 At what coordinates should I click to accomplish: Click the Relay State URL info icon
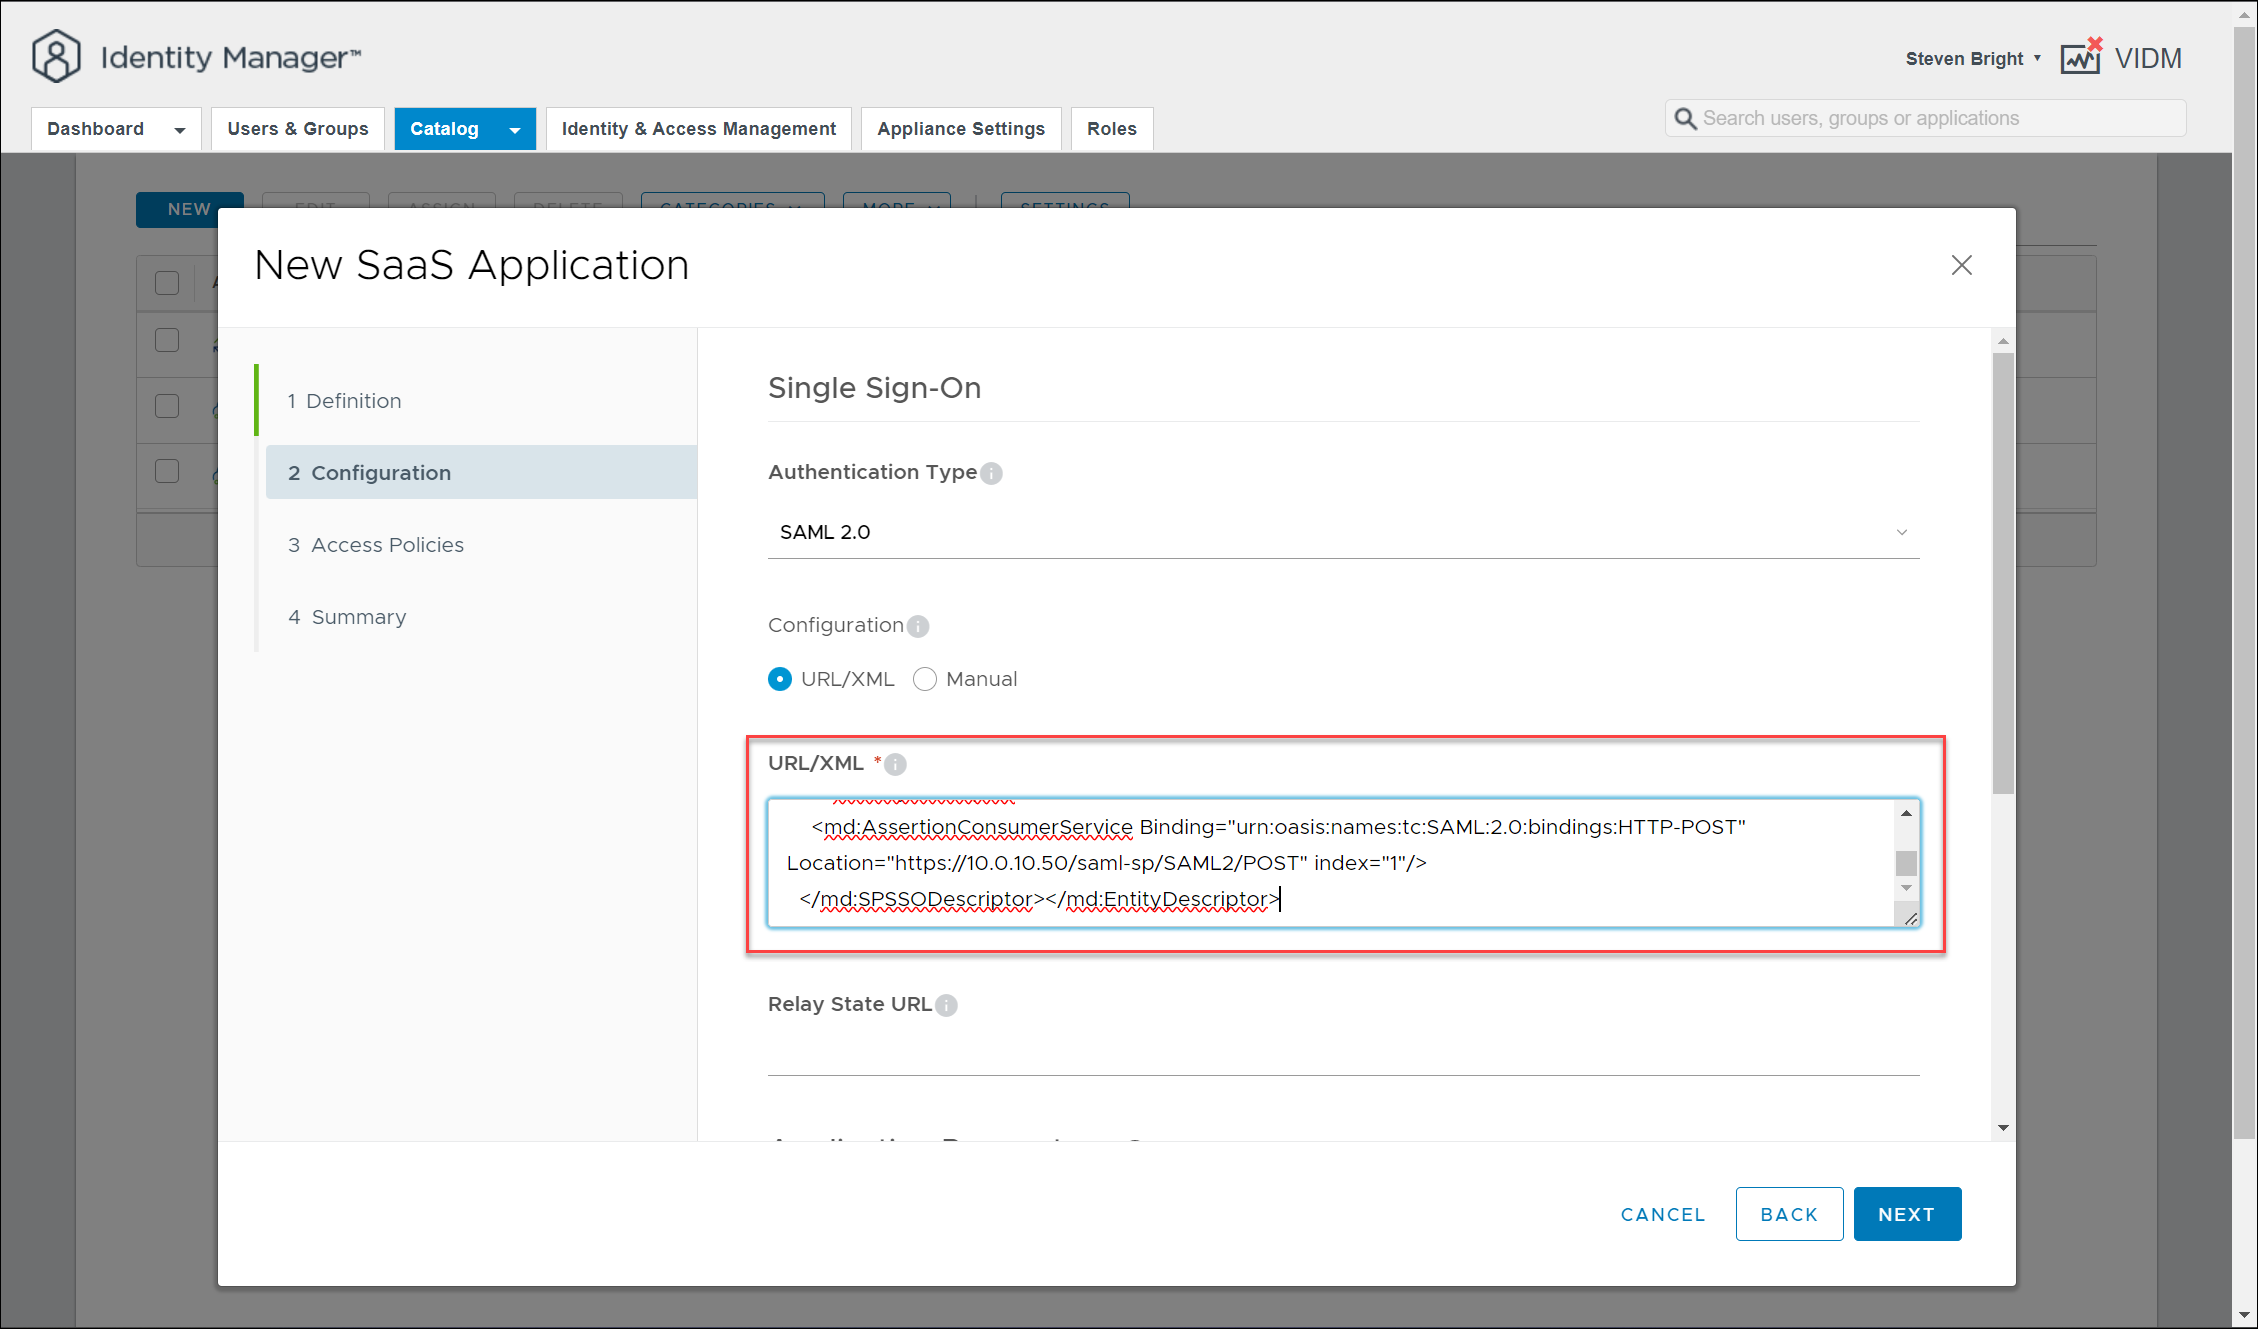click(946, 1005)
